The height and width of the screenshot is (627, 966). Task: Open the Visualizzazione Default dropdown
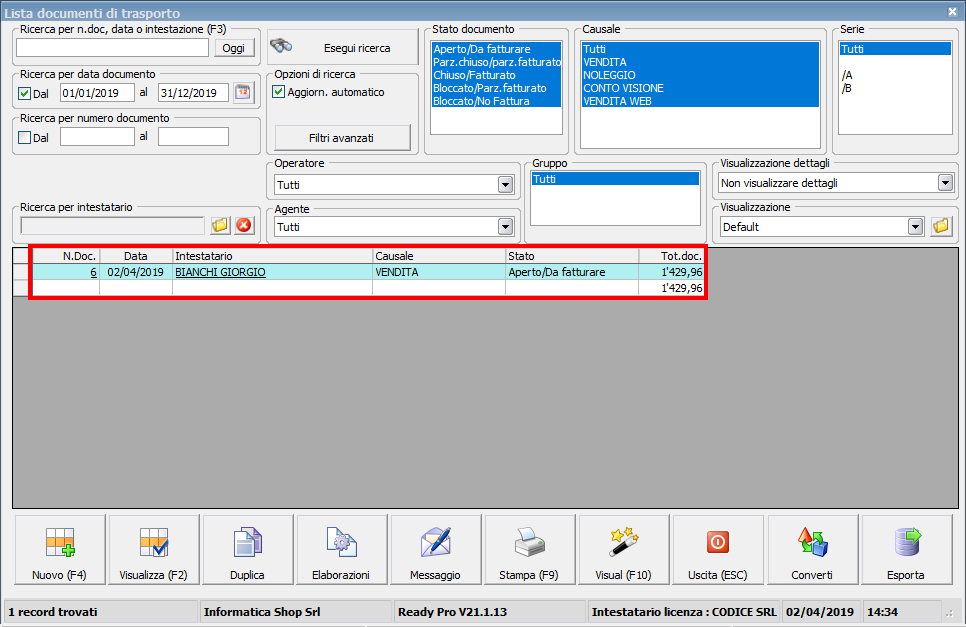[915, 227]
